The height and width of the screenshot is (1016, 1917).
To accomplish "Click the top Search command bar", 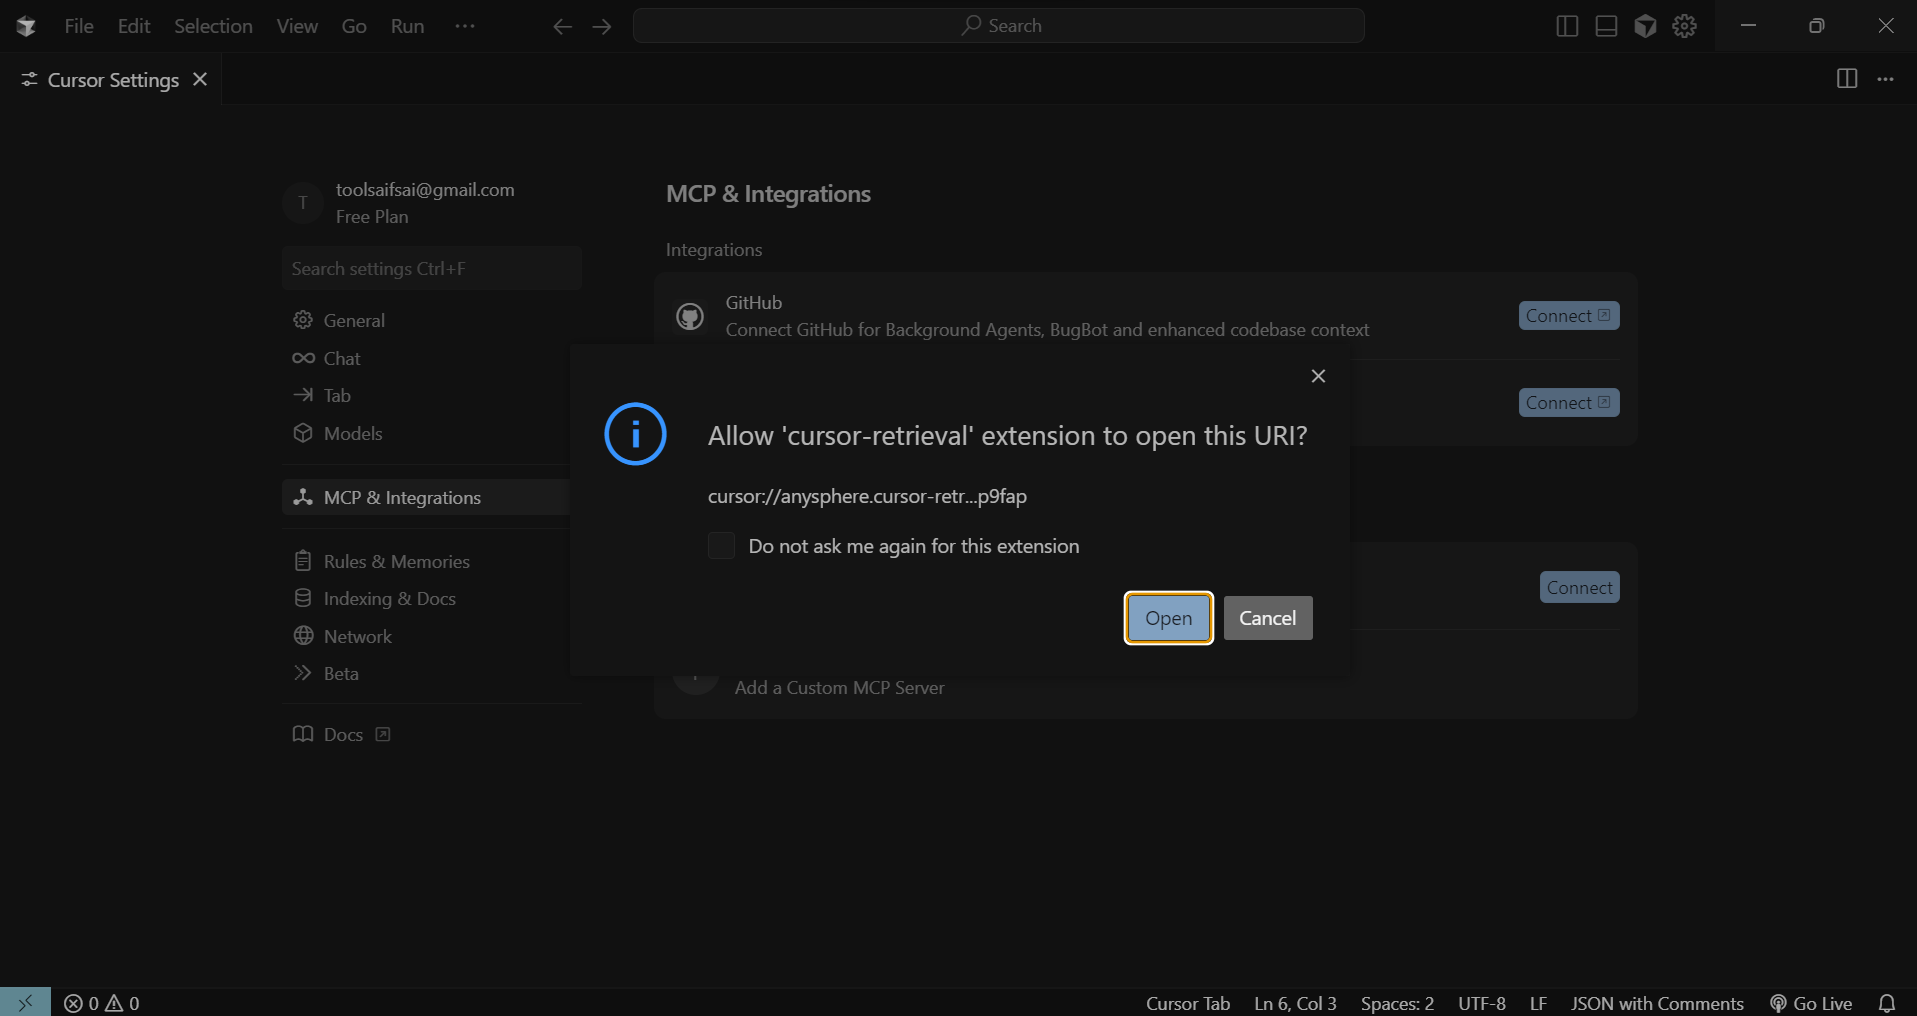I will click(999, 26).
